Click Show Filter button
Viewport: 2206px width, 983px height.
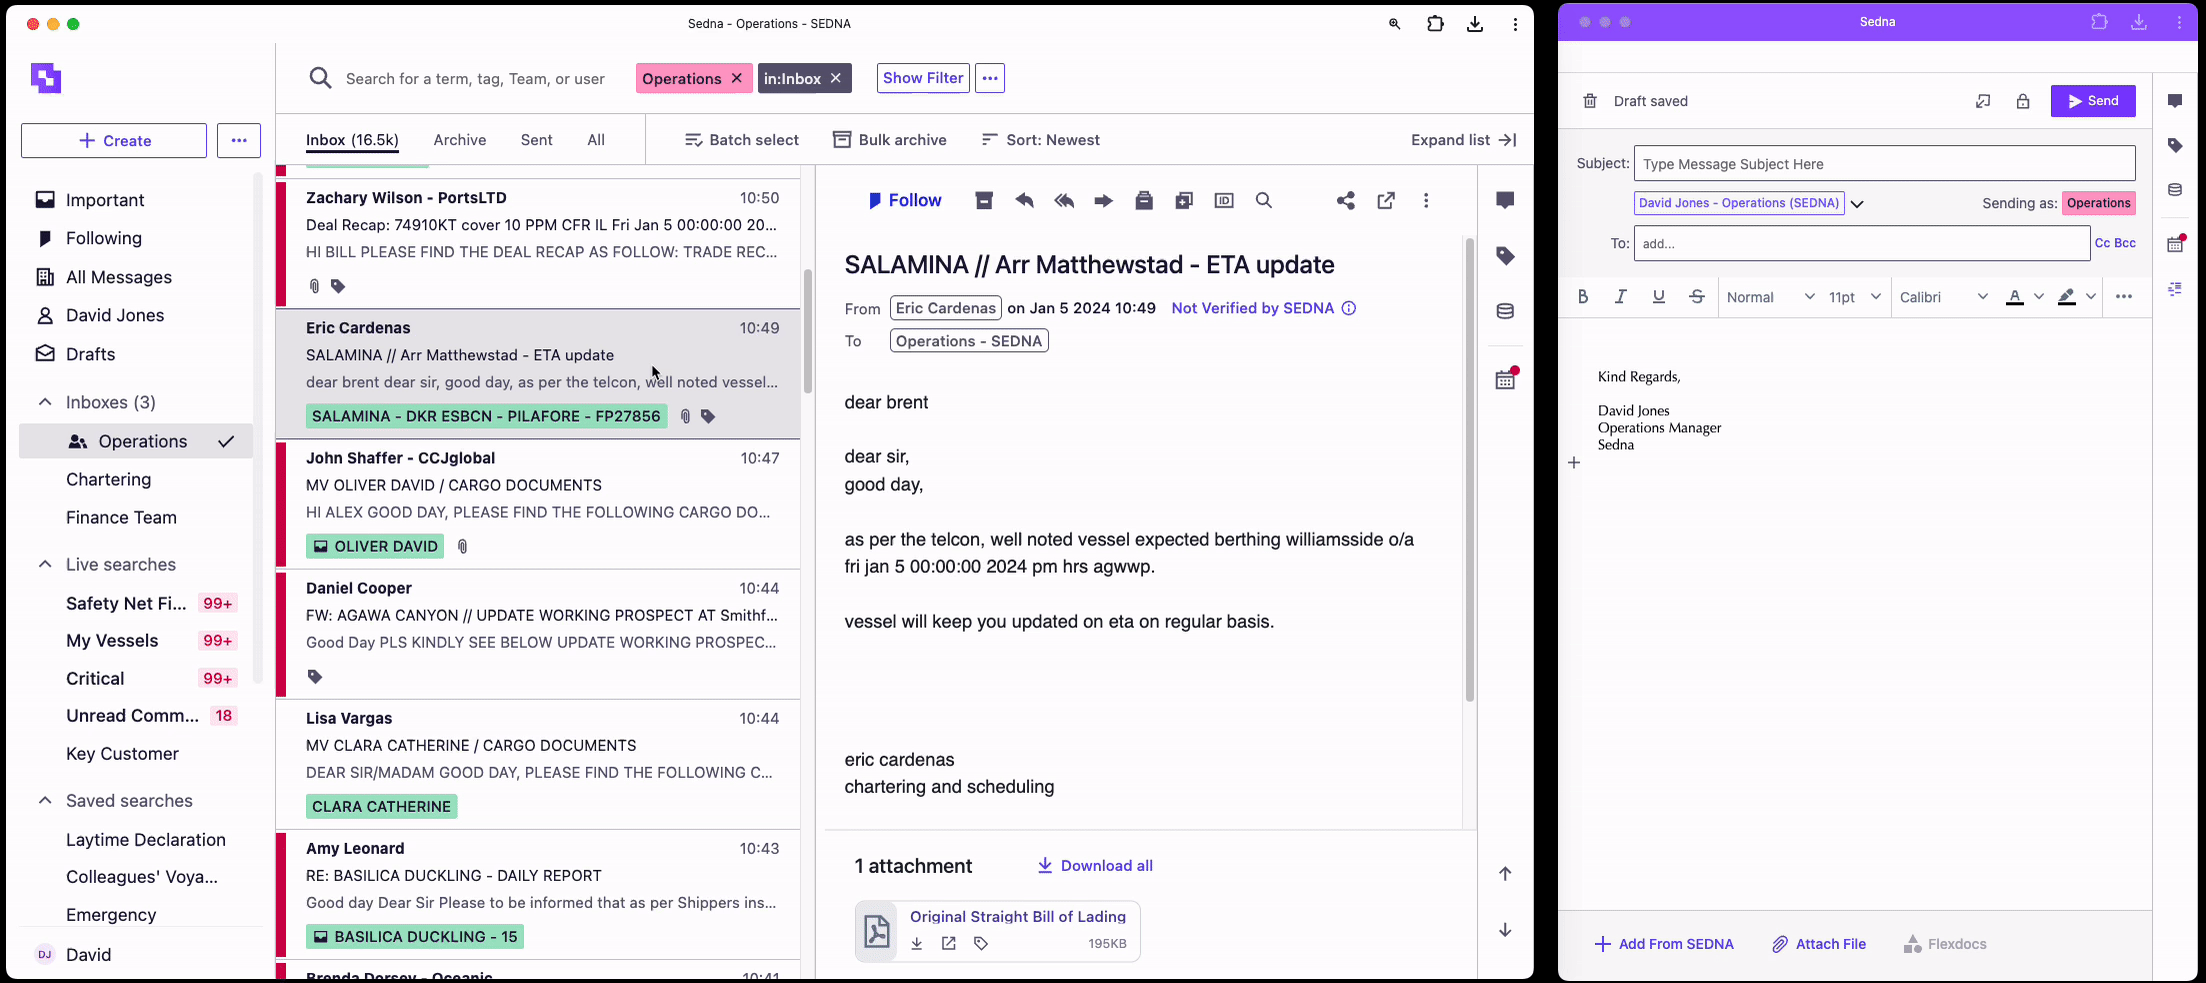point(923,78)
